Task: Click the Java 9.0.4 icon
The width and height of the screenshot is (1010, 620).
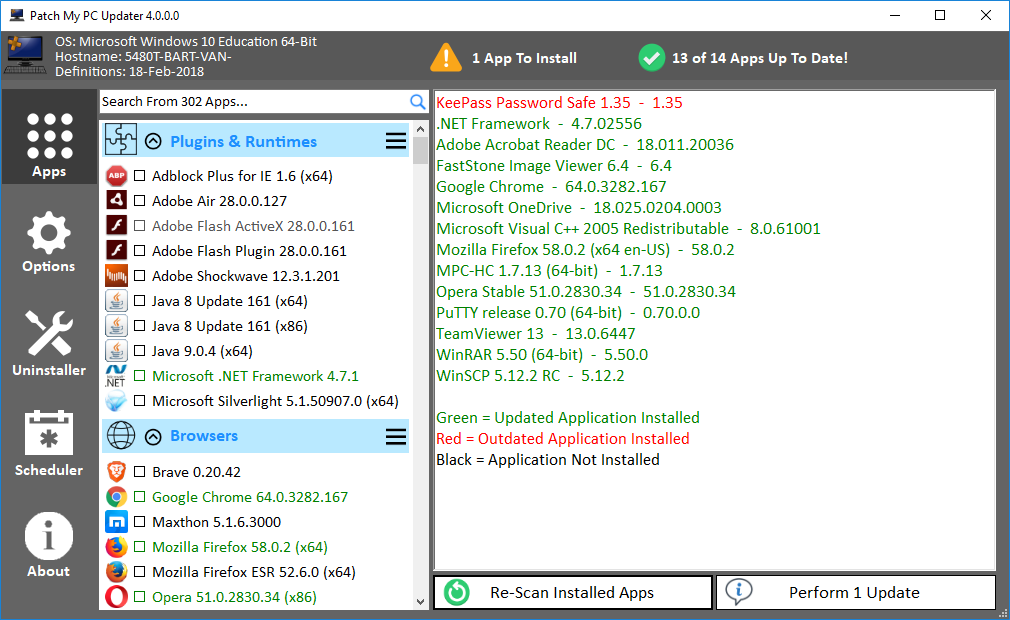Action: pos(117,351)
